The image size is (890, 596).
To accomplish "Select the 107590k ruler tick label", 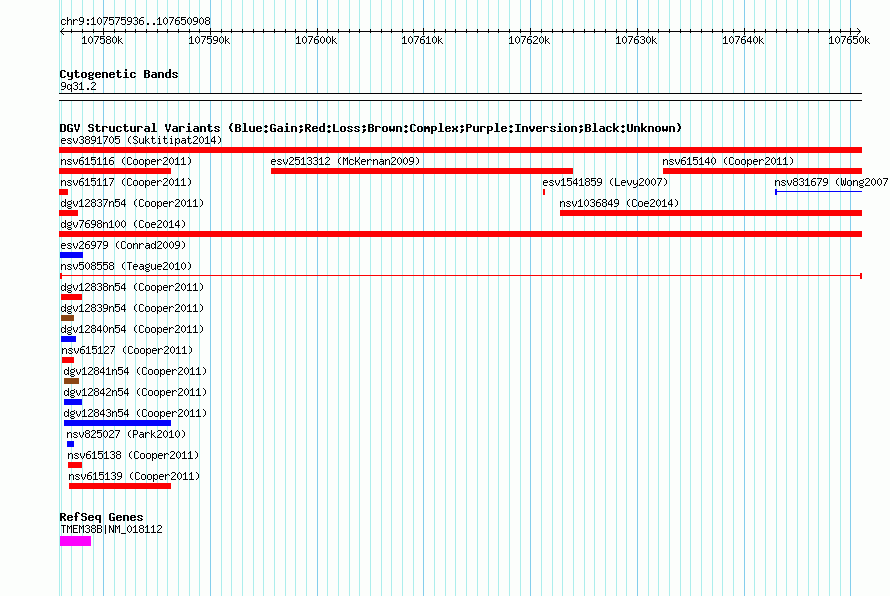I will [209, 40].
